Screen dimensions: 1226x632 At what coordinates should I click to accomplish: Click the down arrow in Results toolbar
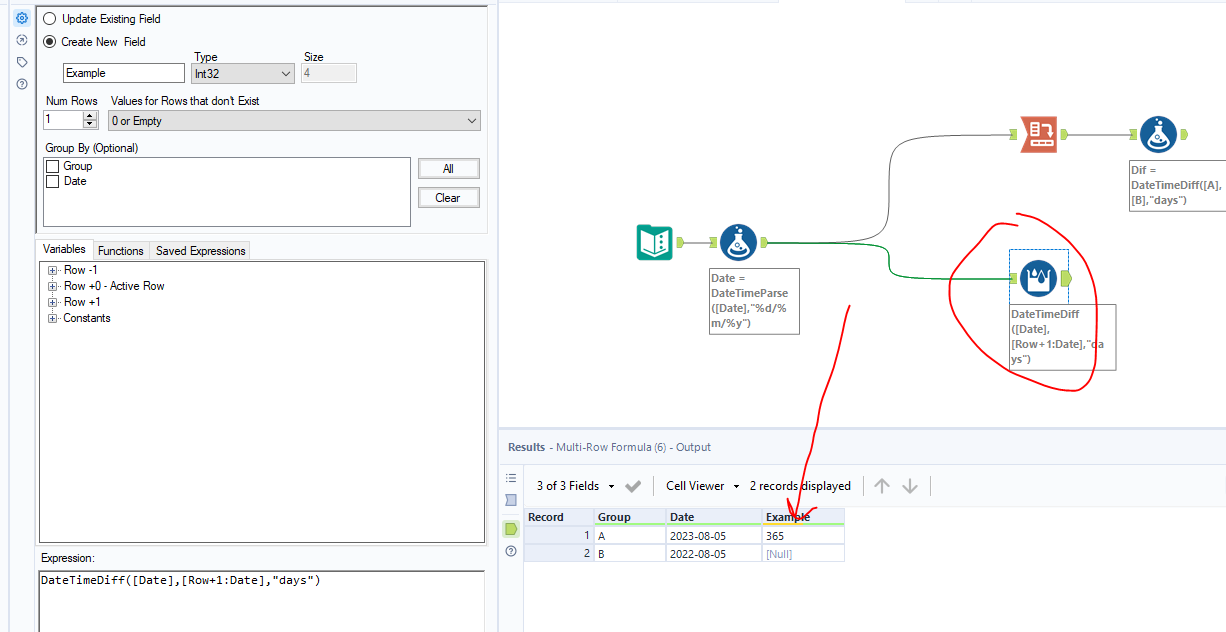910,486
